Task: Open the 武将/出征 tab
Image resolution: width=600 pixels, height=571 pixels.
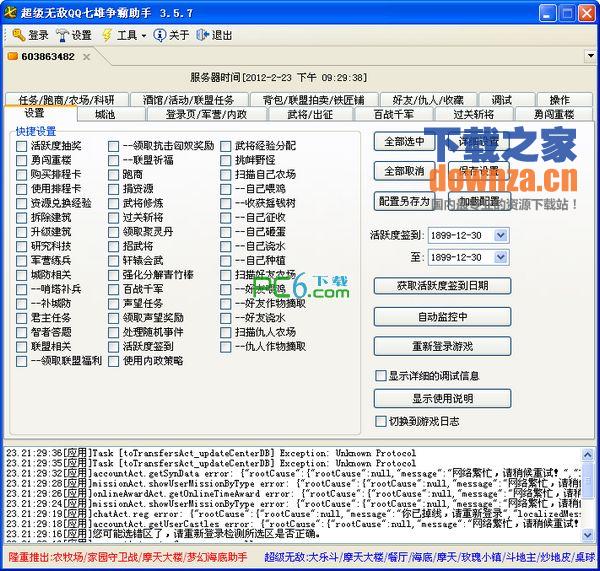Action: point(311,114)
